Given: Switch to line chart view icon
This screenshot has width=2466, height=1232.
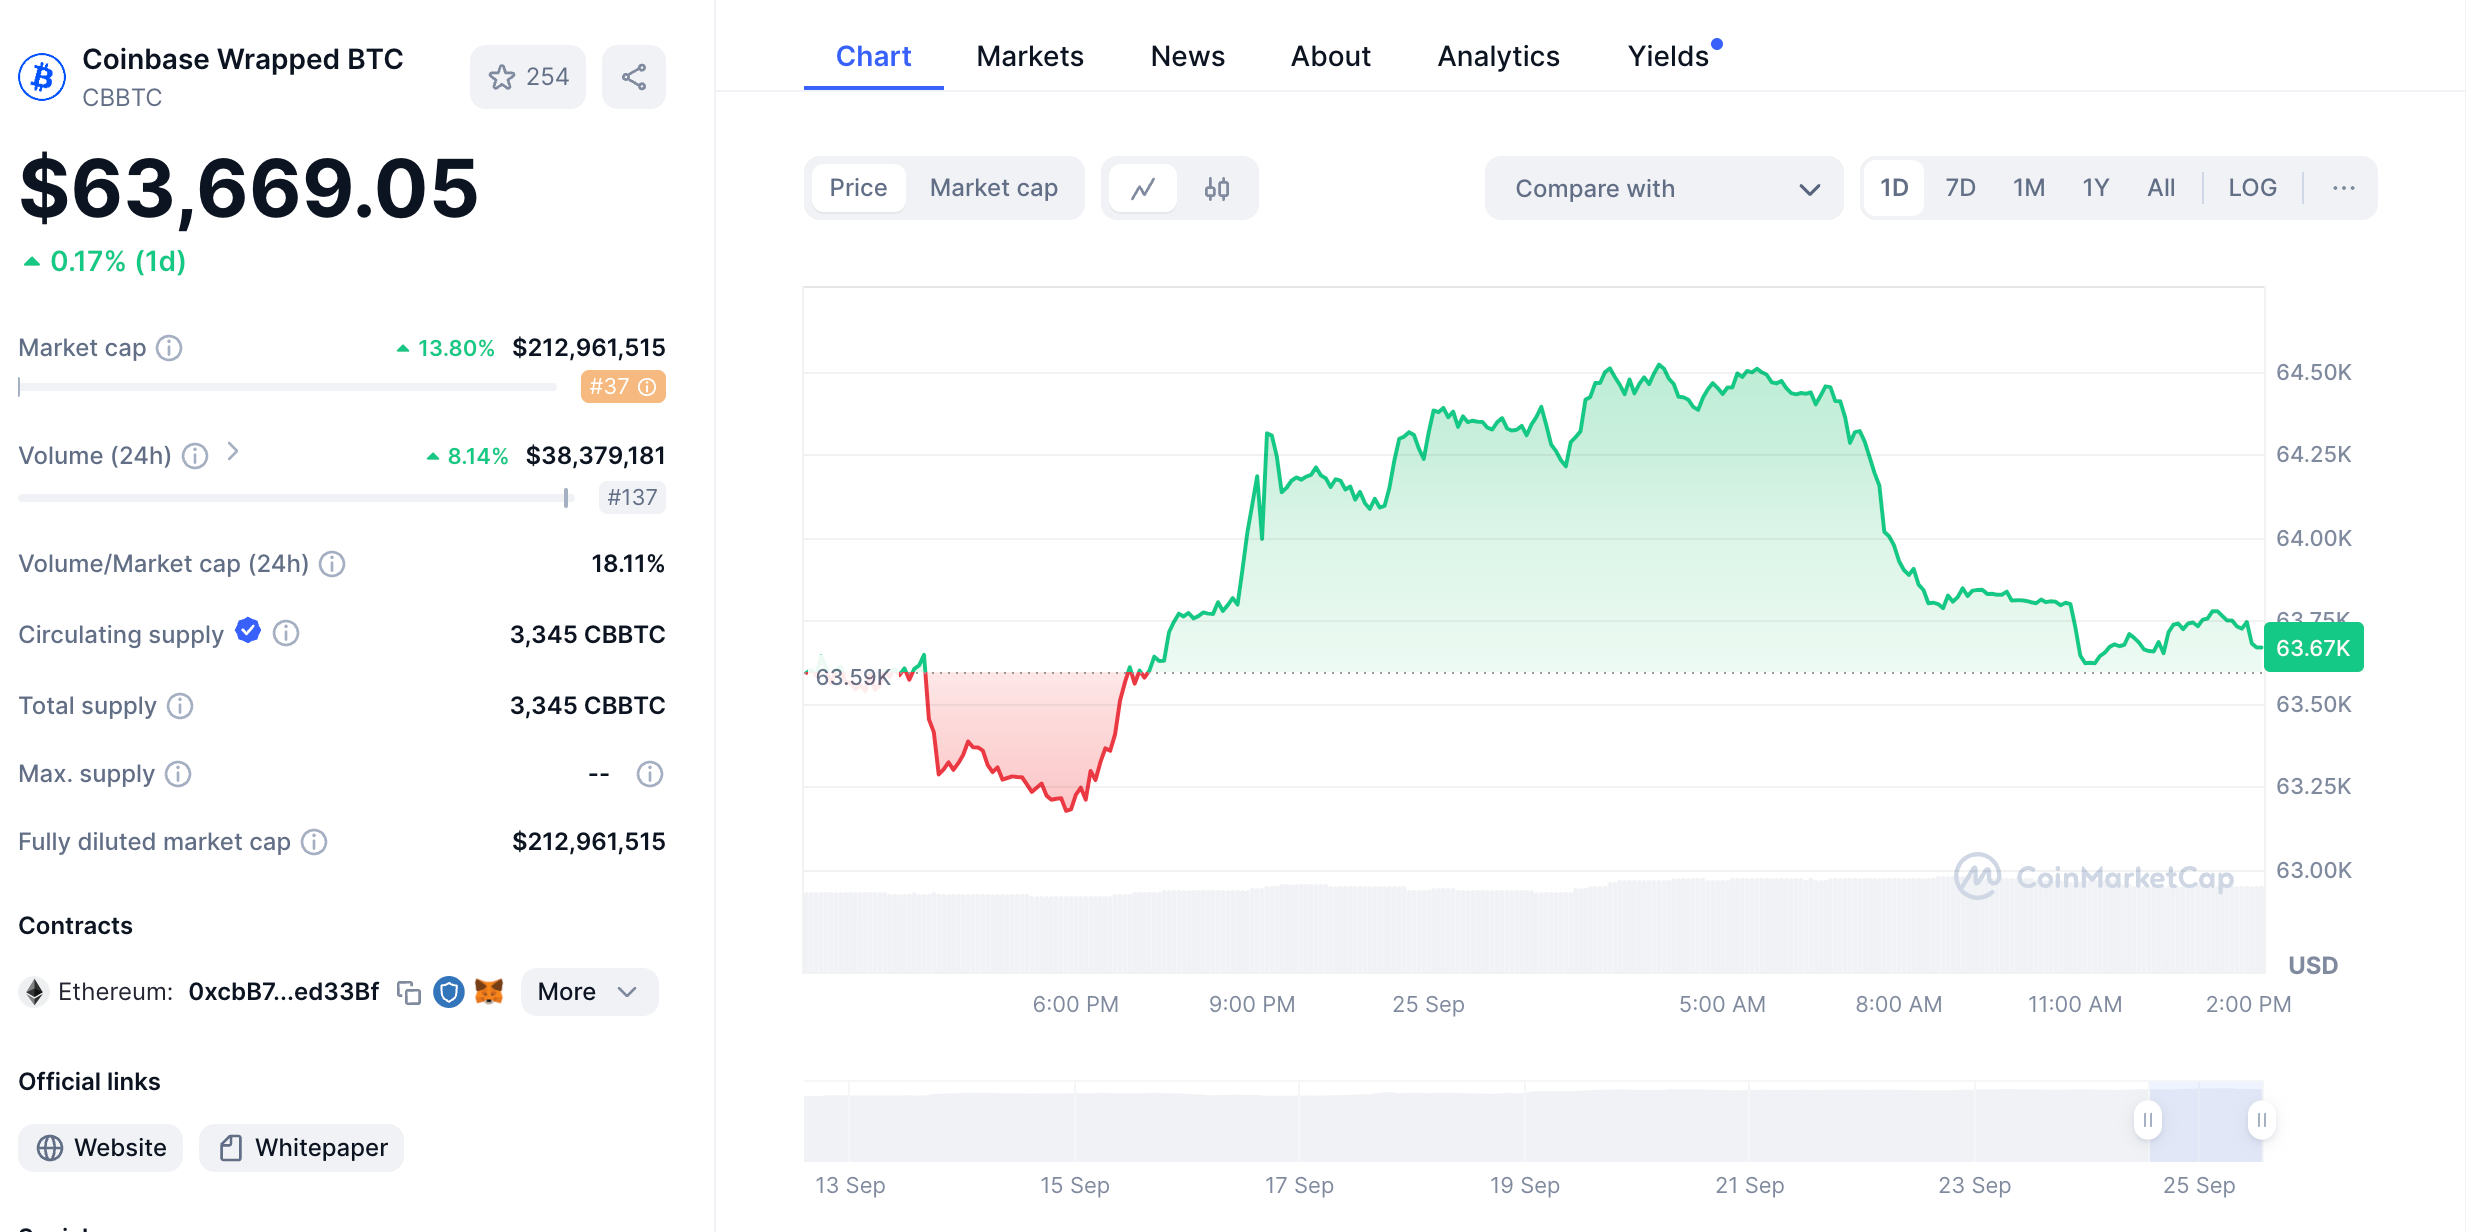Looking at the screenshot, I should tap(1144, 188).
